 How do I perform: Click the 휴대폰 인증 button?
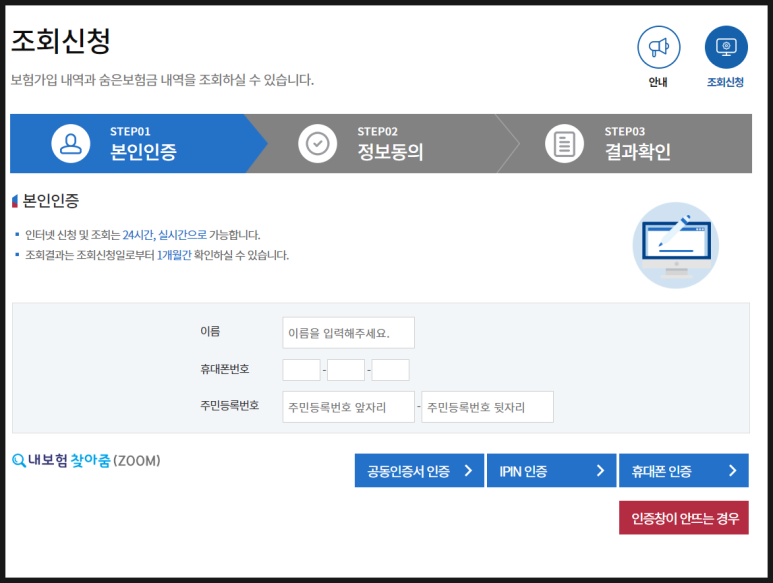click(684, 471)
